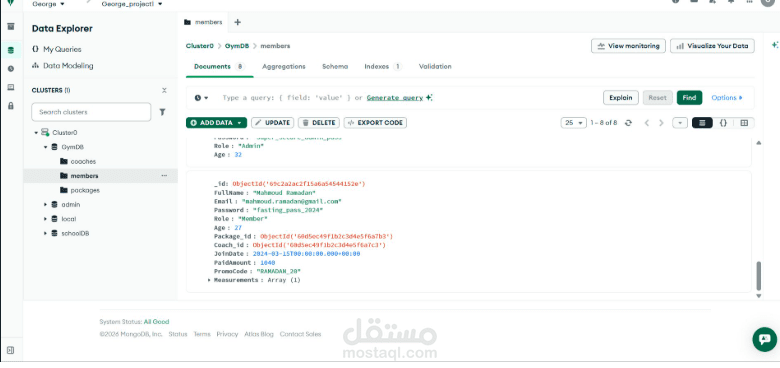Click the Generate query link
This screenshot has height=368, width=780.
[395, 98]
